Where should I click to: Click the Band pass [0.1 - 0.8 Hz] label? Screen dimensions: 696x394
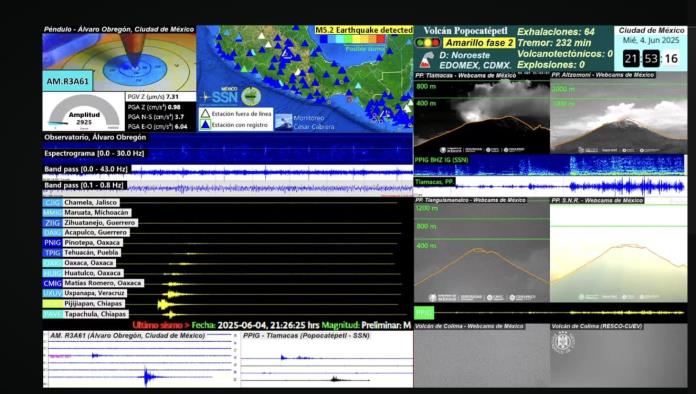coord(84,185)
